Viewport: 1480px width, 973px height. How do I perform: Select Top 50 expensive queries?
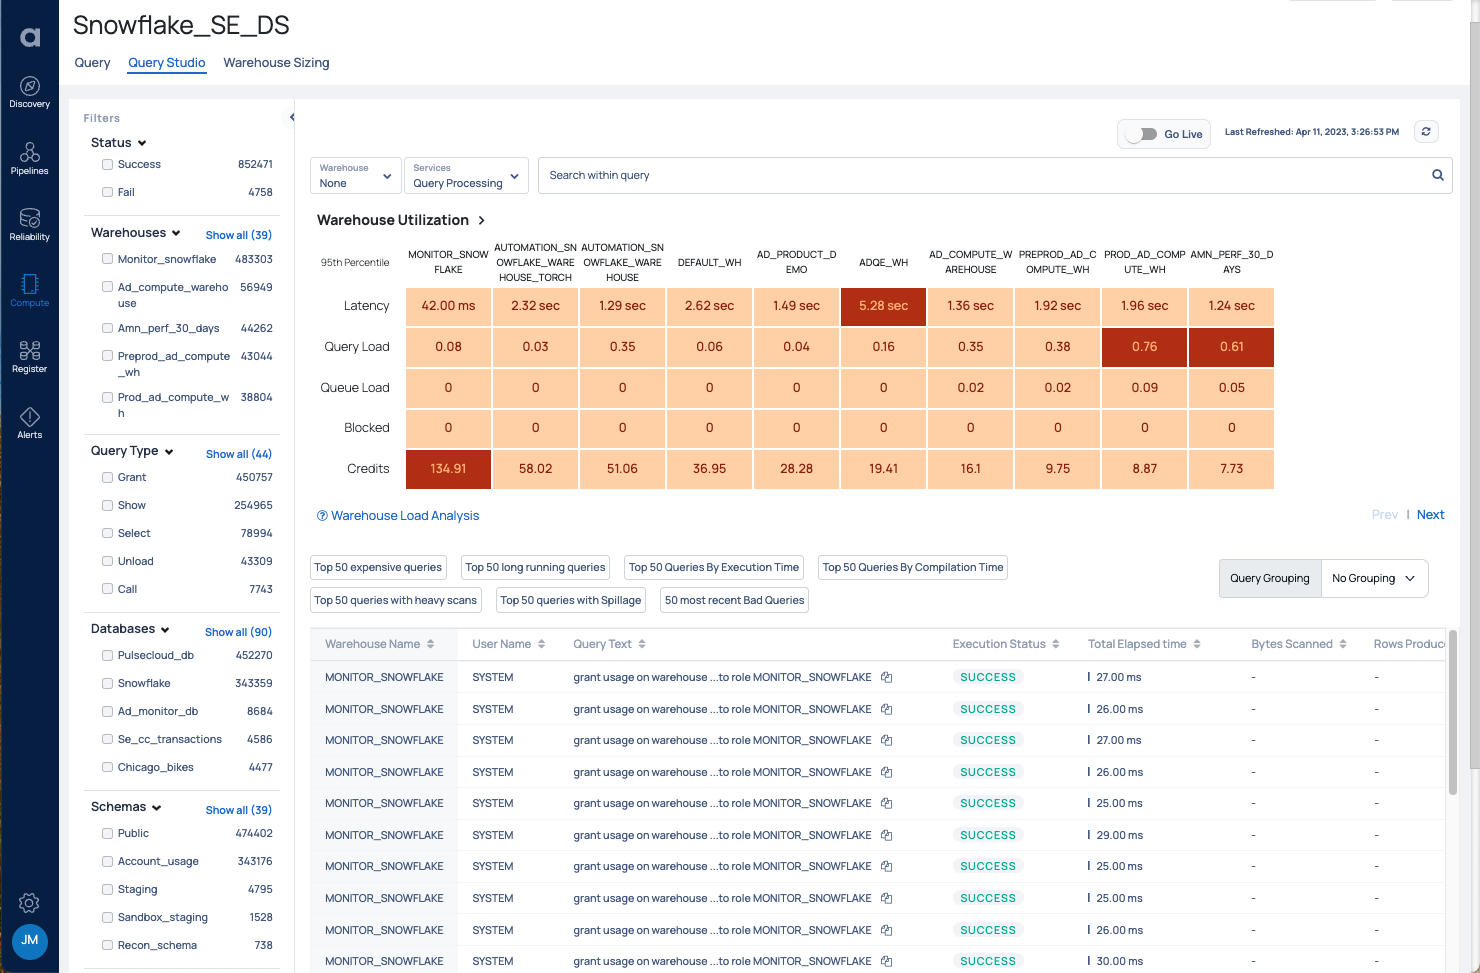[x=378, y=567]
